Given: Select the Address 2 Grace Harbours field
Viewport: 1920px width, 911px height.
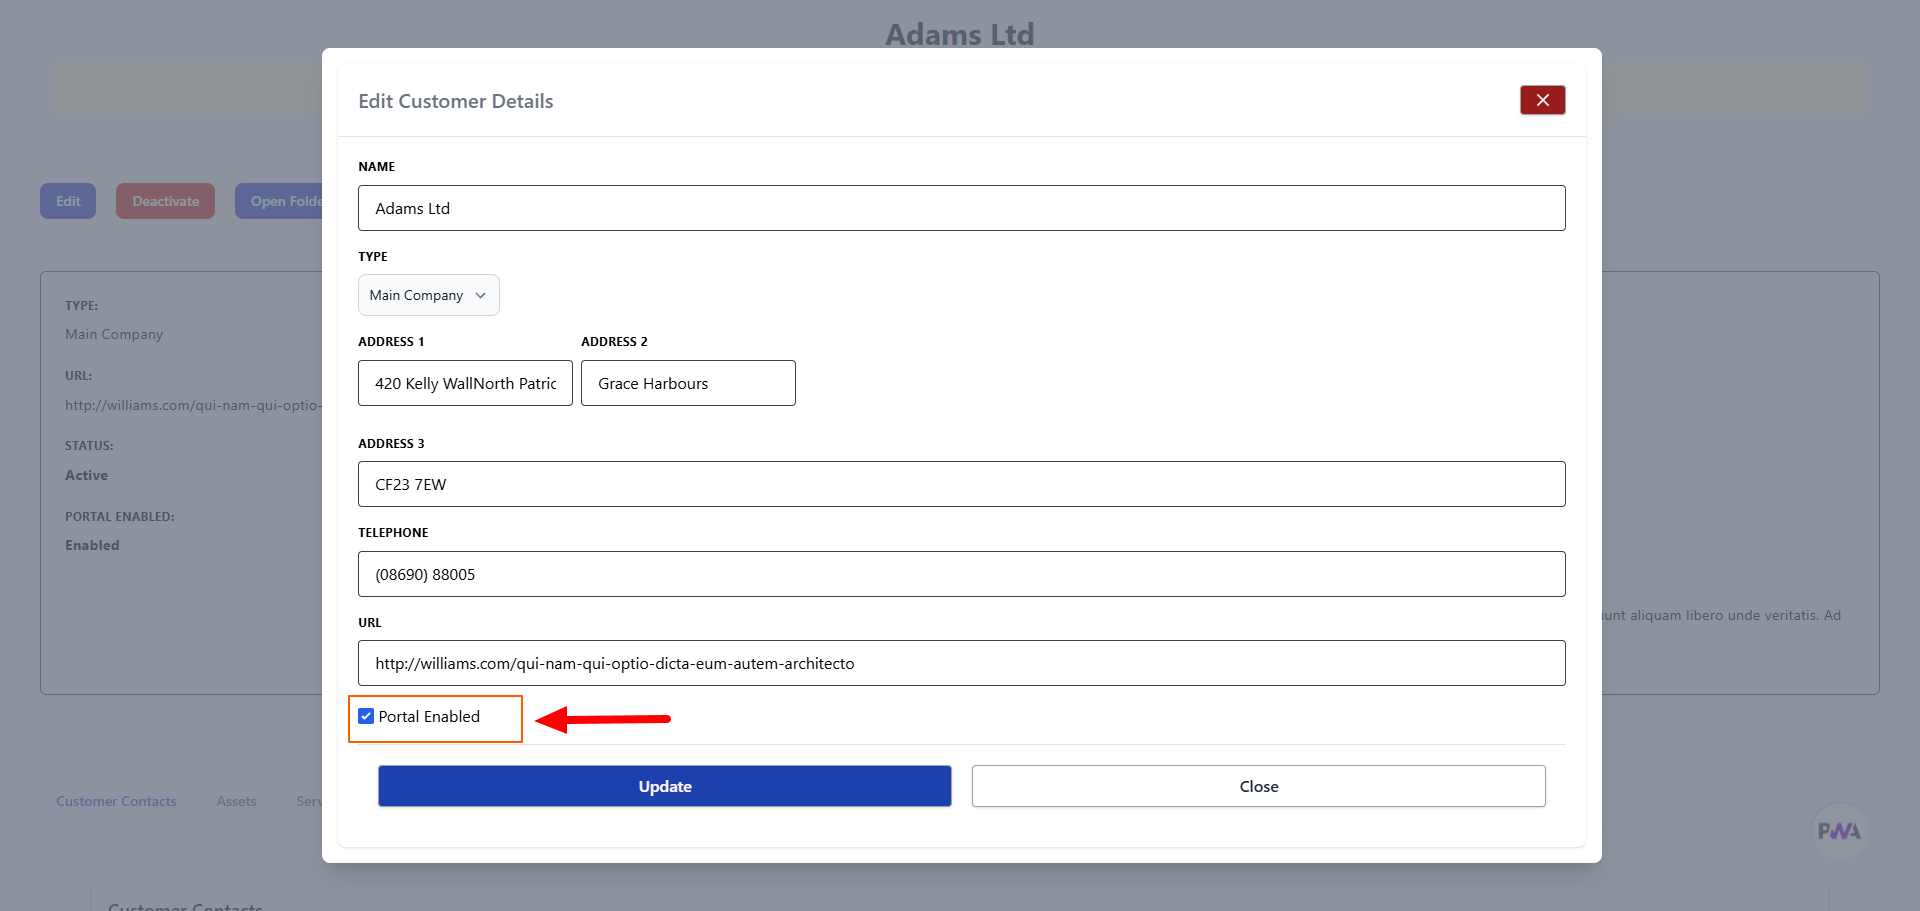Looking at the screenshot, I should 688,383.
